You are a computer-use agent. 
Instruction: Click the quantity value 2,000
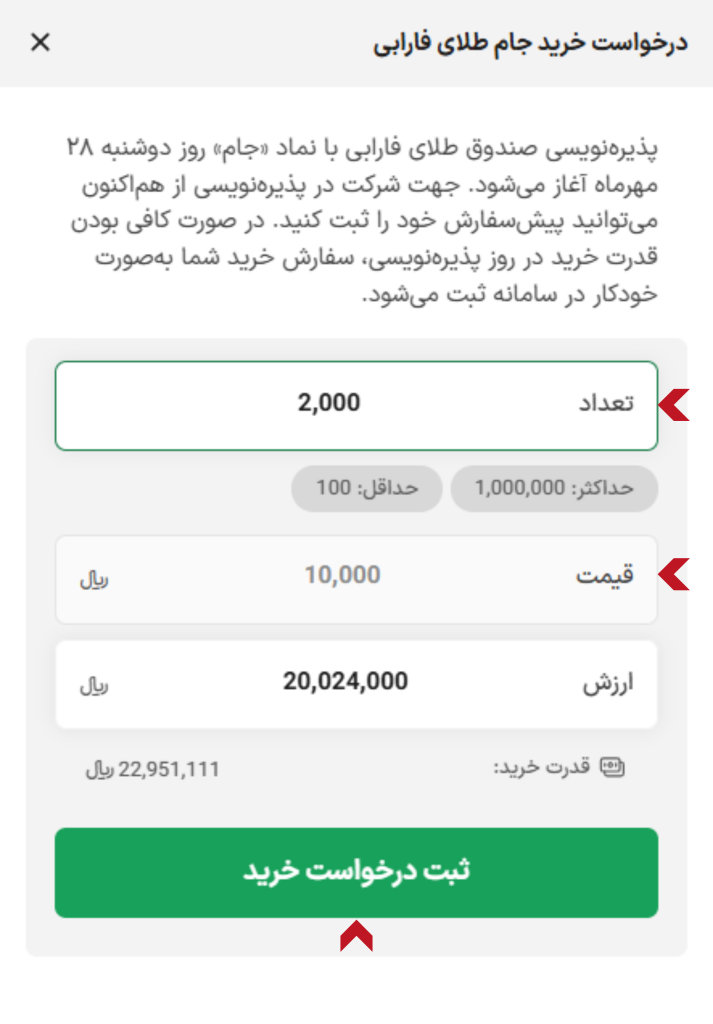click(329, 403)
